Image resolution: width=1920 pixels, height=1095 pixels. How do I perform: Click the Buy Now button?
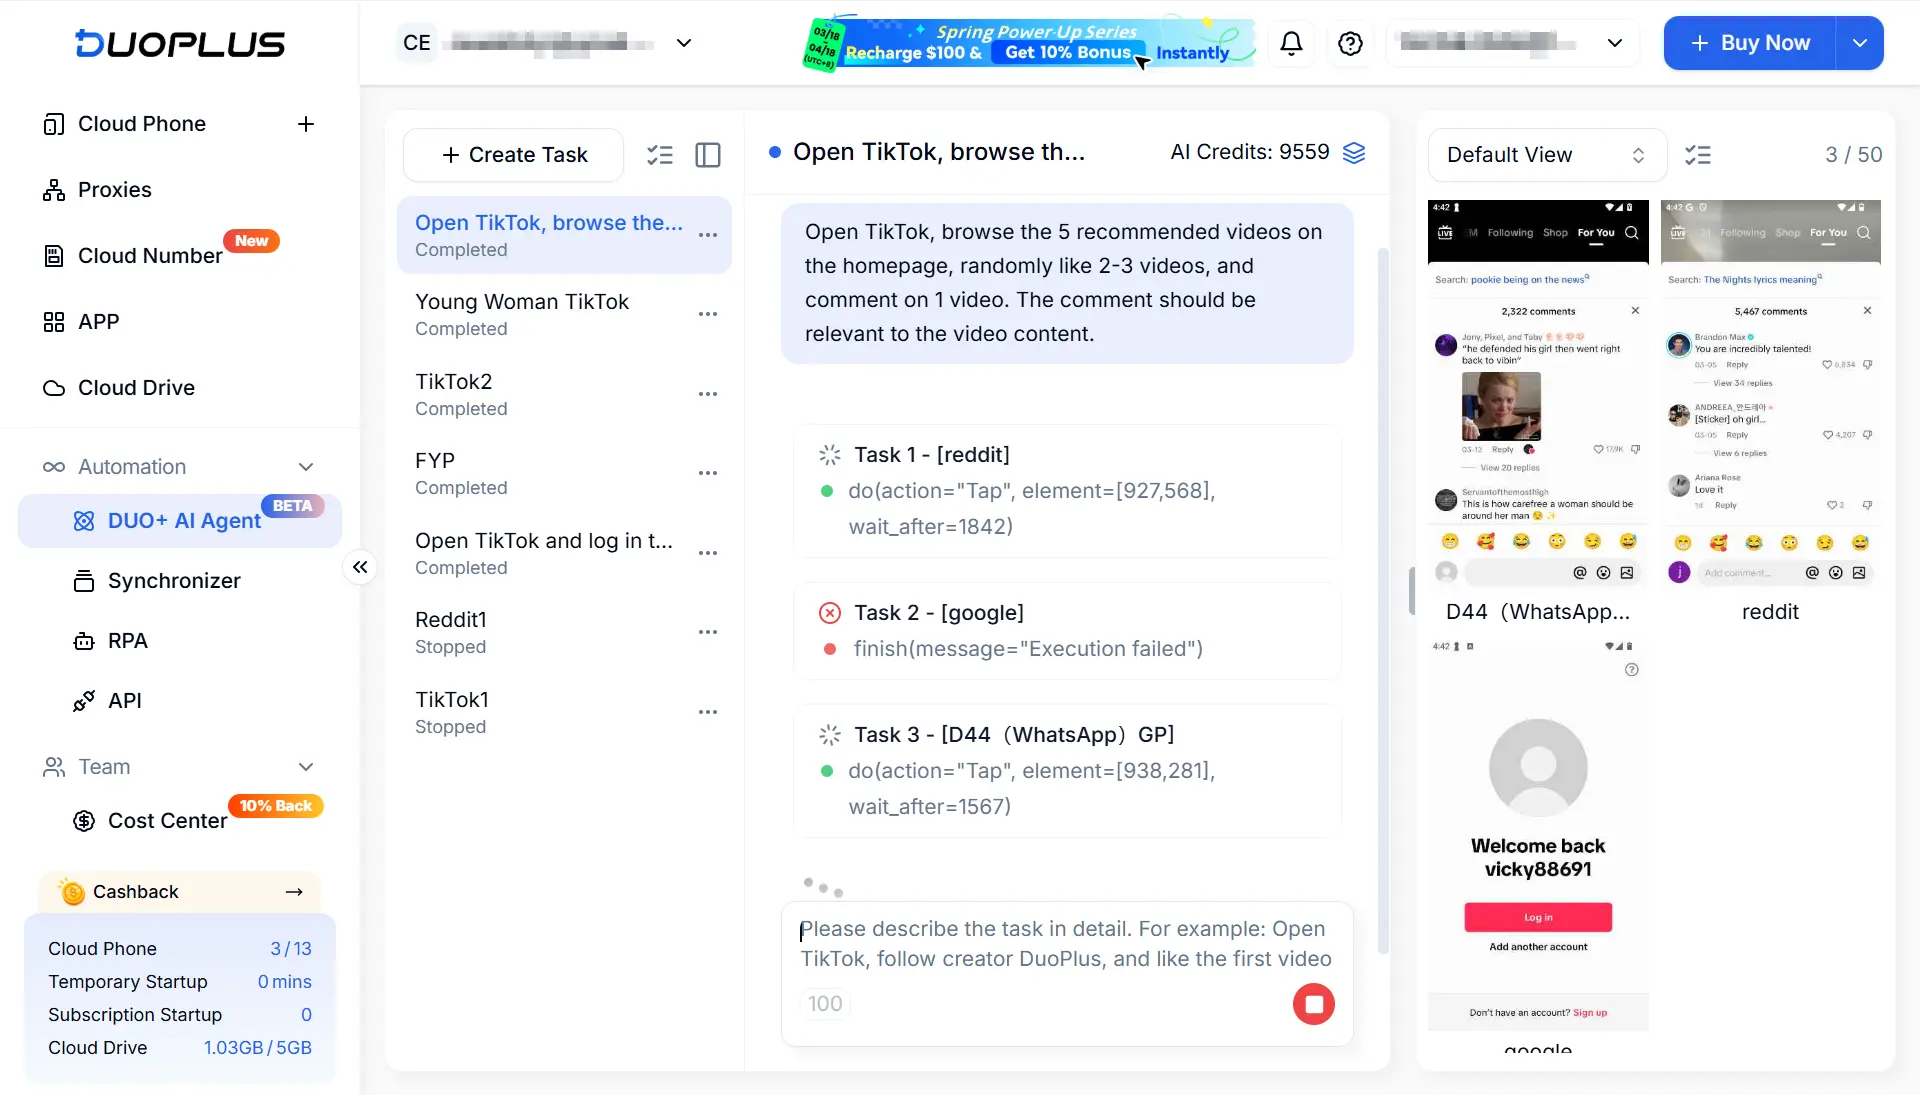pyautogui.click(x=1750, y=43)
